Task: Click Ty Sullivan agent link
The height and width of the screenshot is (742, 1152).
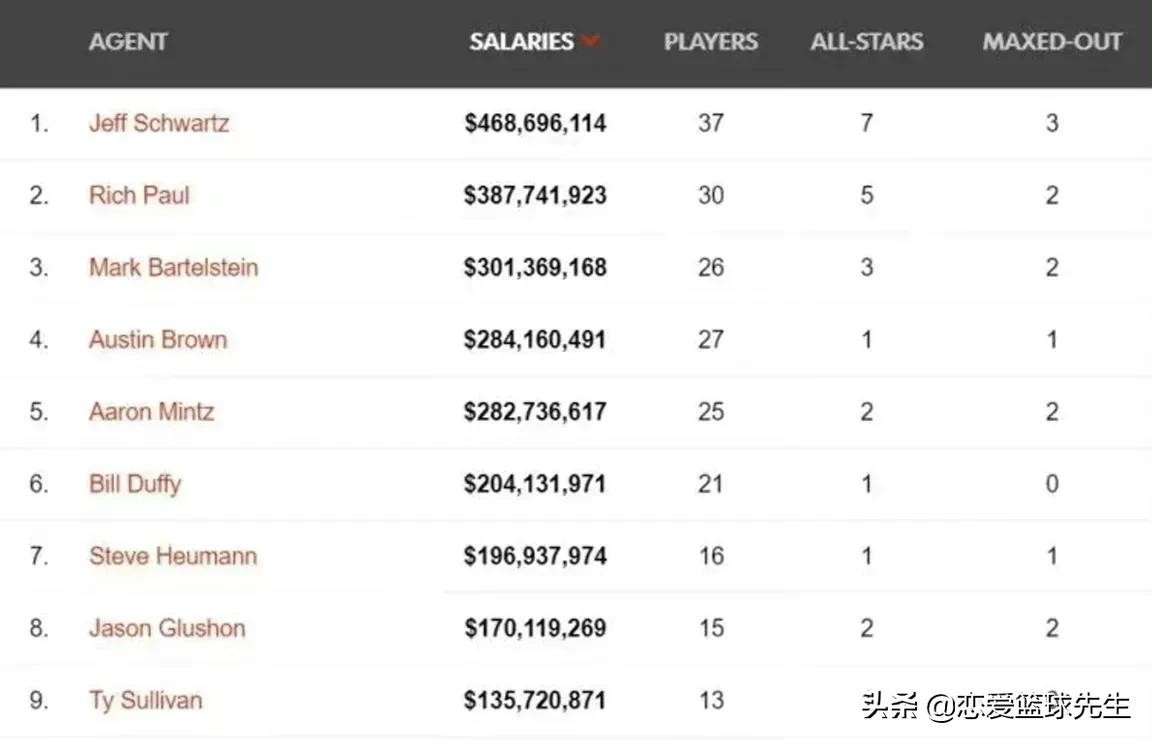Action: pyautogui.click(x=146, y=700)
